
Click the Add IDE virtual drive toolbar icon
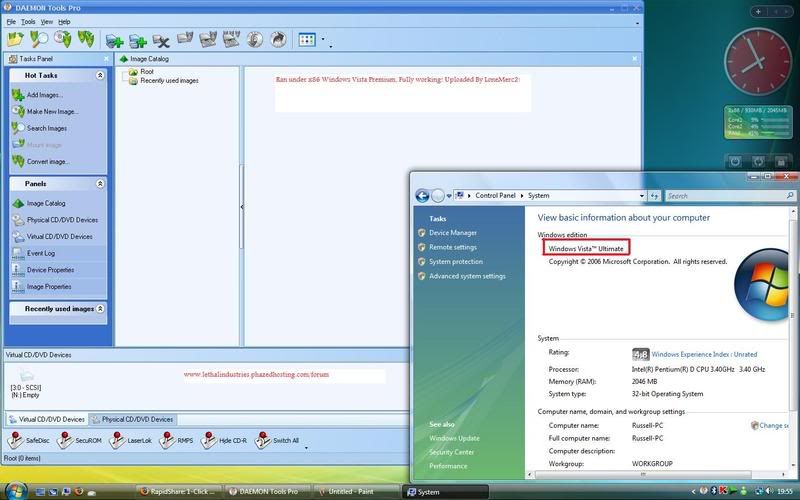pyautogui.click(x=138, y=40)
